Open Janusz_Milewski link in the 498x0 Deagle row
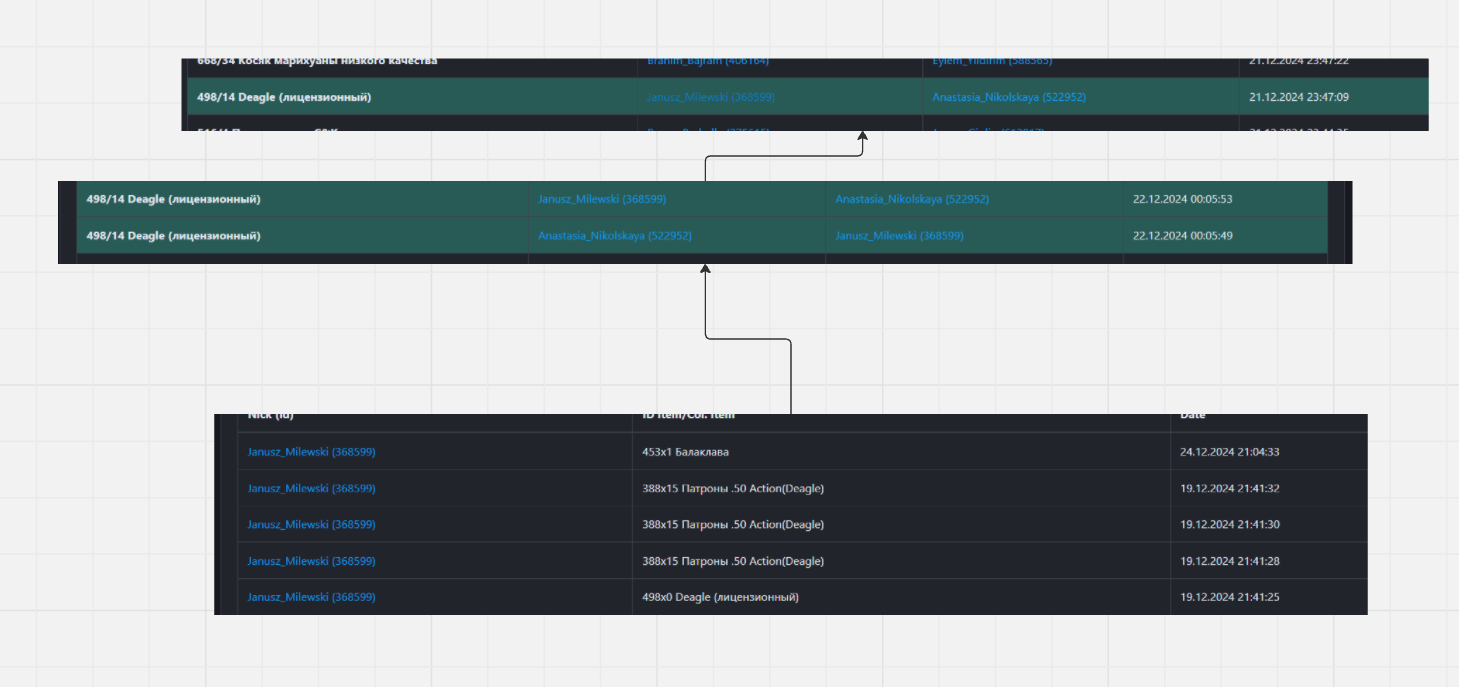The image size is (1459, 687). pyautogui.click(x=311, y=597)
